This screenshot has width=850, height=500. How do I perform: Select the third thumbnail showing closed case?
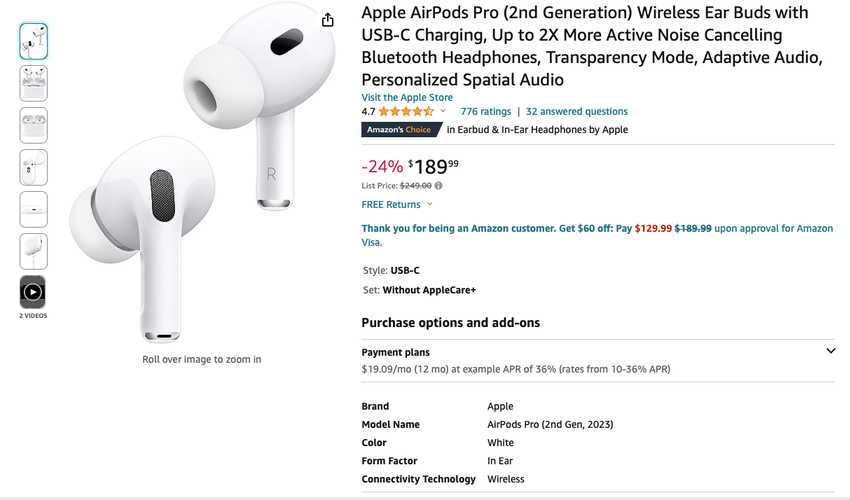[33, 125]
